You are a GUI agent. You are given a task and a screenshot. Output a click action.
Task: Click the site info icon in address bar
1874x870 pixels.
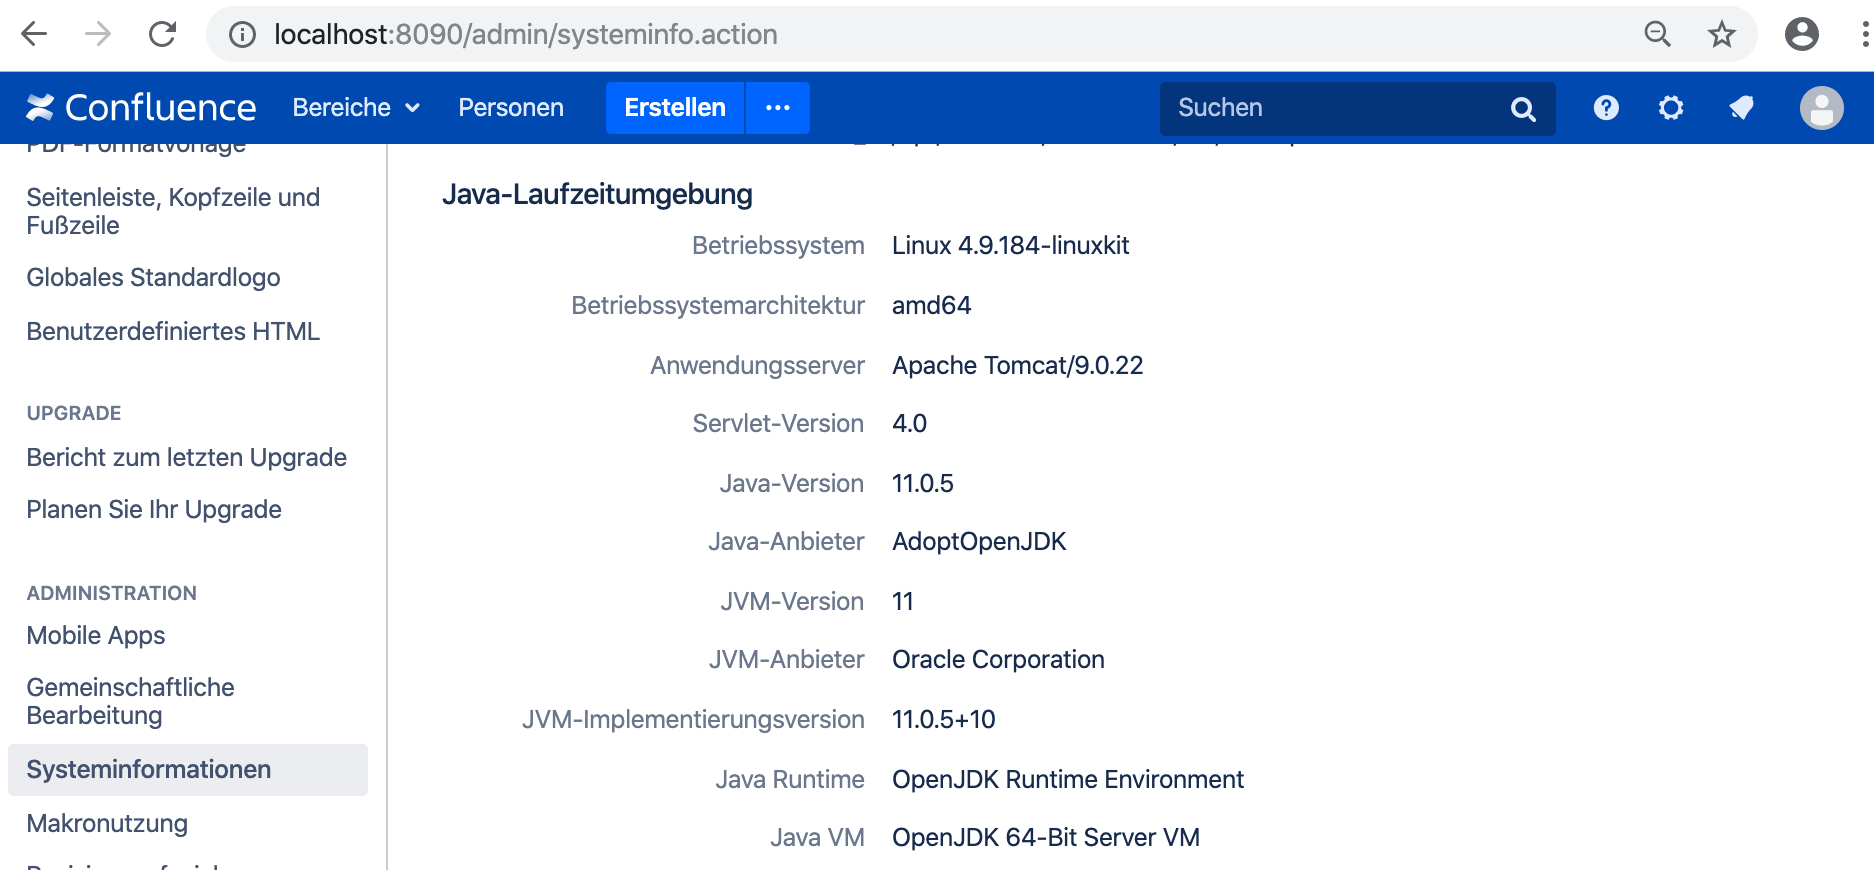(242, 35)
